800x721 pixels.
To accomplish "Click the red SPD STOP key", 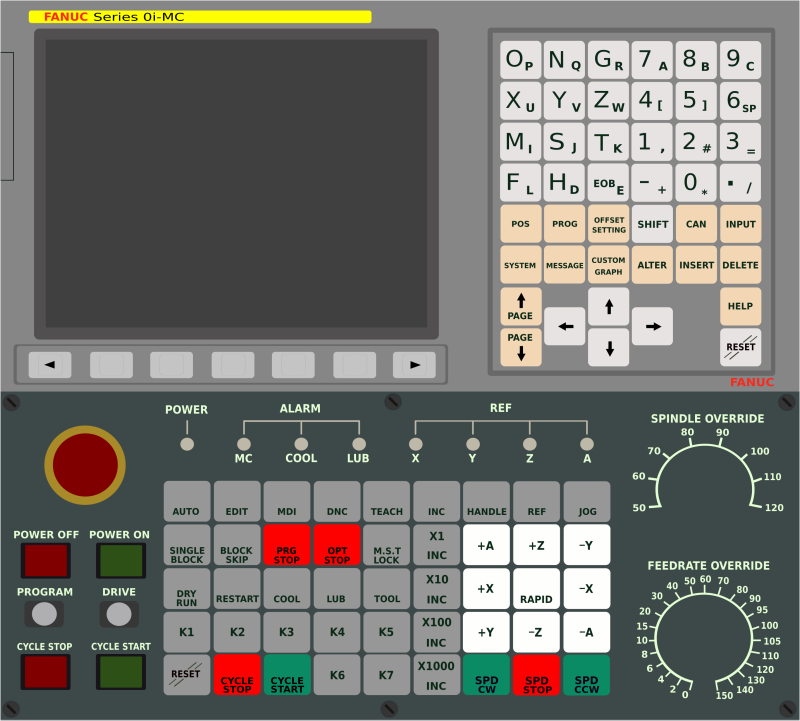I will [x=536, y=675].
